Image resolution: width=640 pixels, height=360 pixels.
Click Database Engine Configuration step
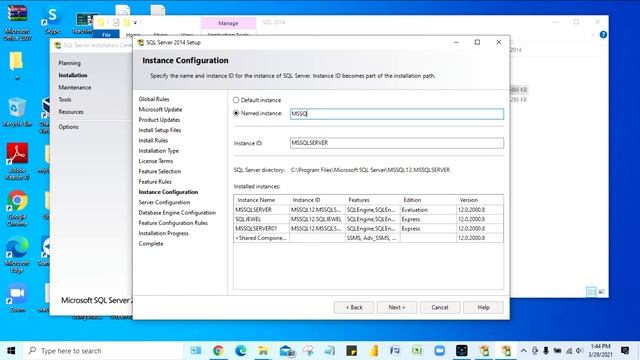coord(177,213)
